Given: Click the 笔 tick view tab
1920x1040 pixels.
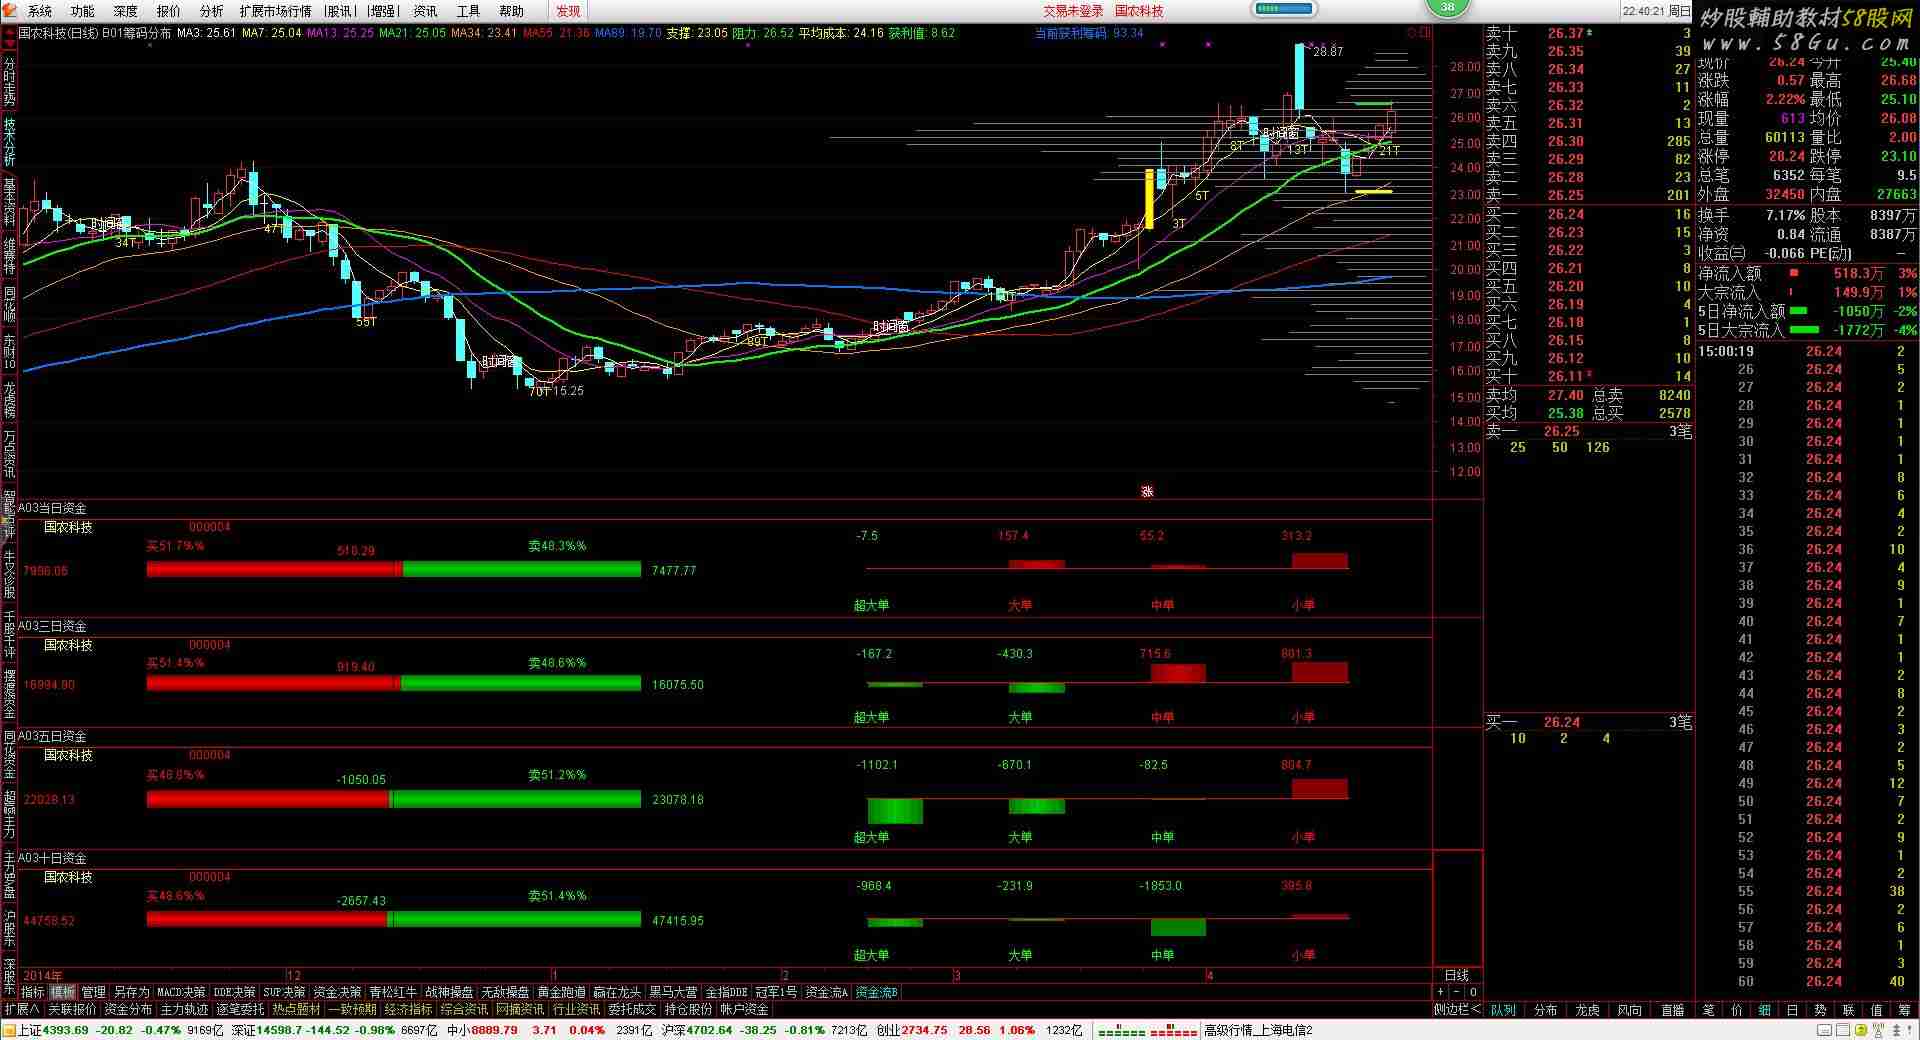Looking at the screenshot, I should click(1709, 1011).
